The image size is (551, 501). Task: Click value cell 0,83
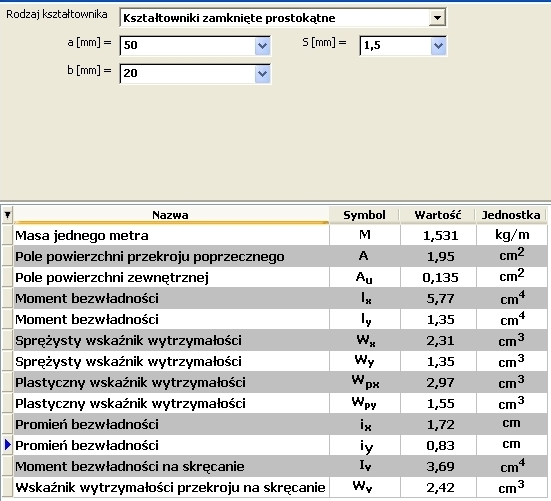pos(438,445)
